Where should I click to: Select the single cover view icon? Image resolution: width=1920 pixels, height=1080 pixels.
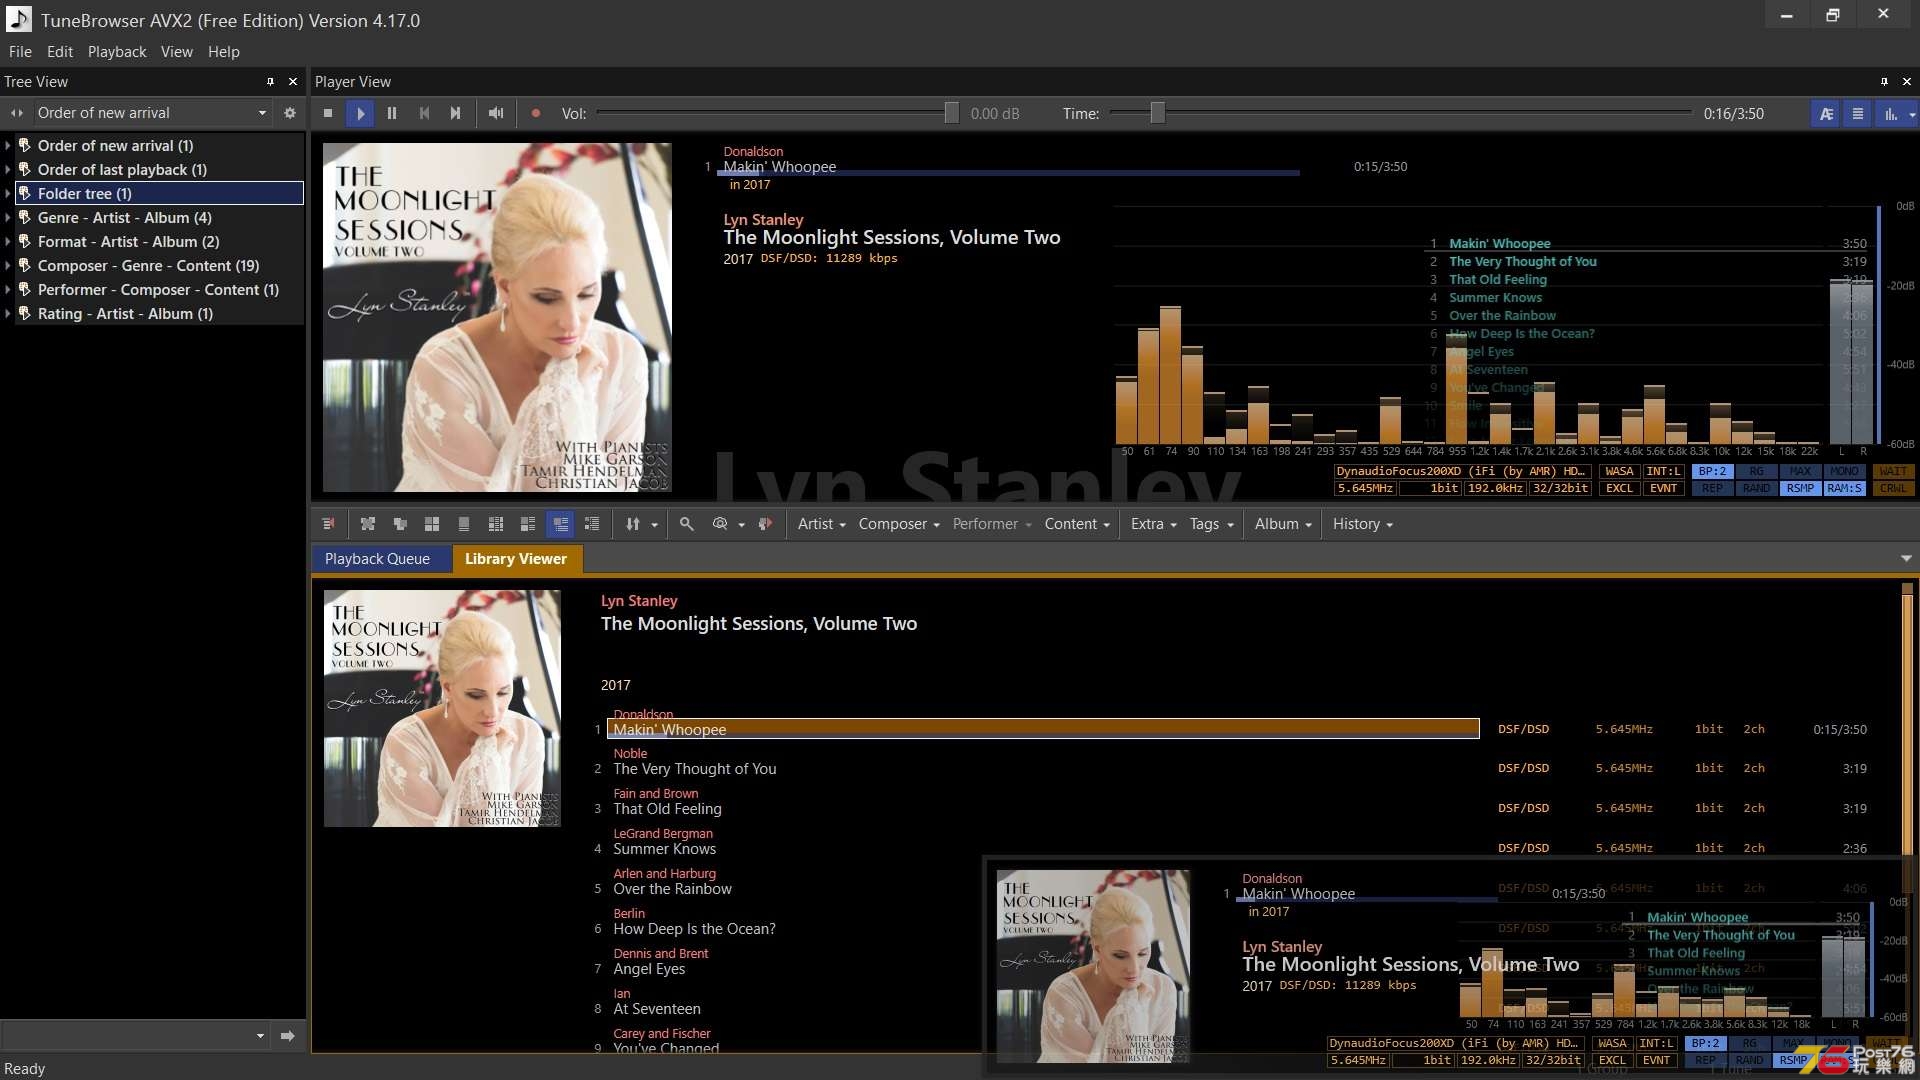(464, 524)
